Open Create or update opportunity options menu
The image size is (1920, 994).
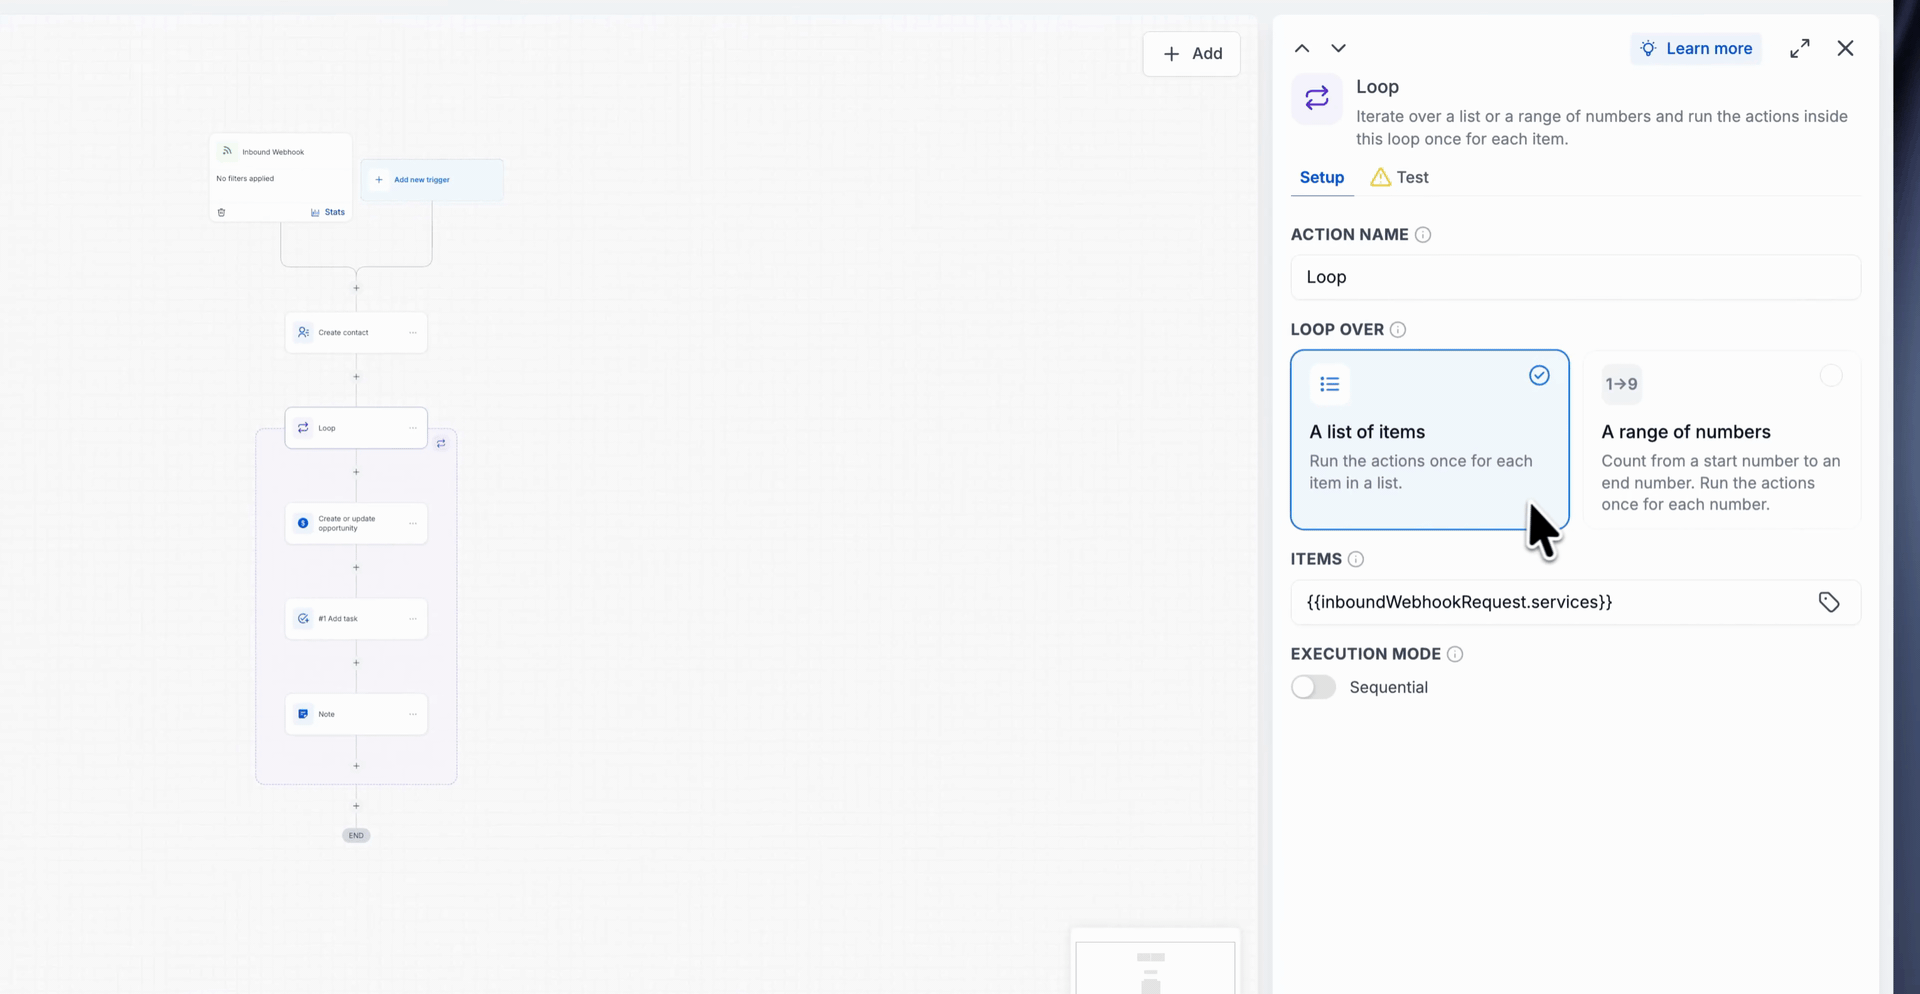pyautogui.click(x=413, y=523)
